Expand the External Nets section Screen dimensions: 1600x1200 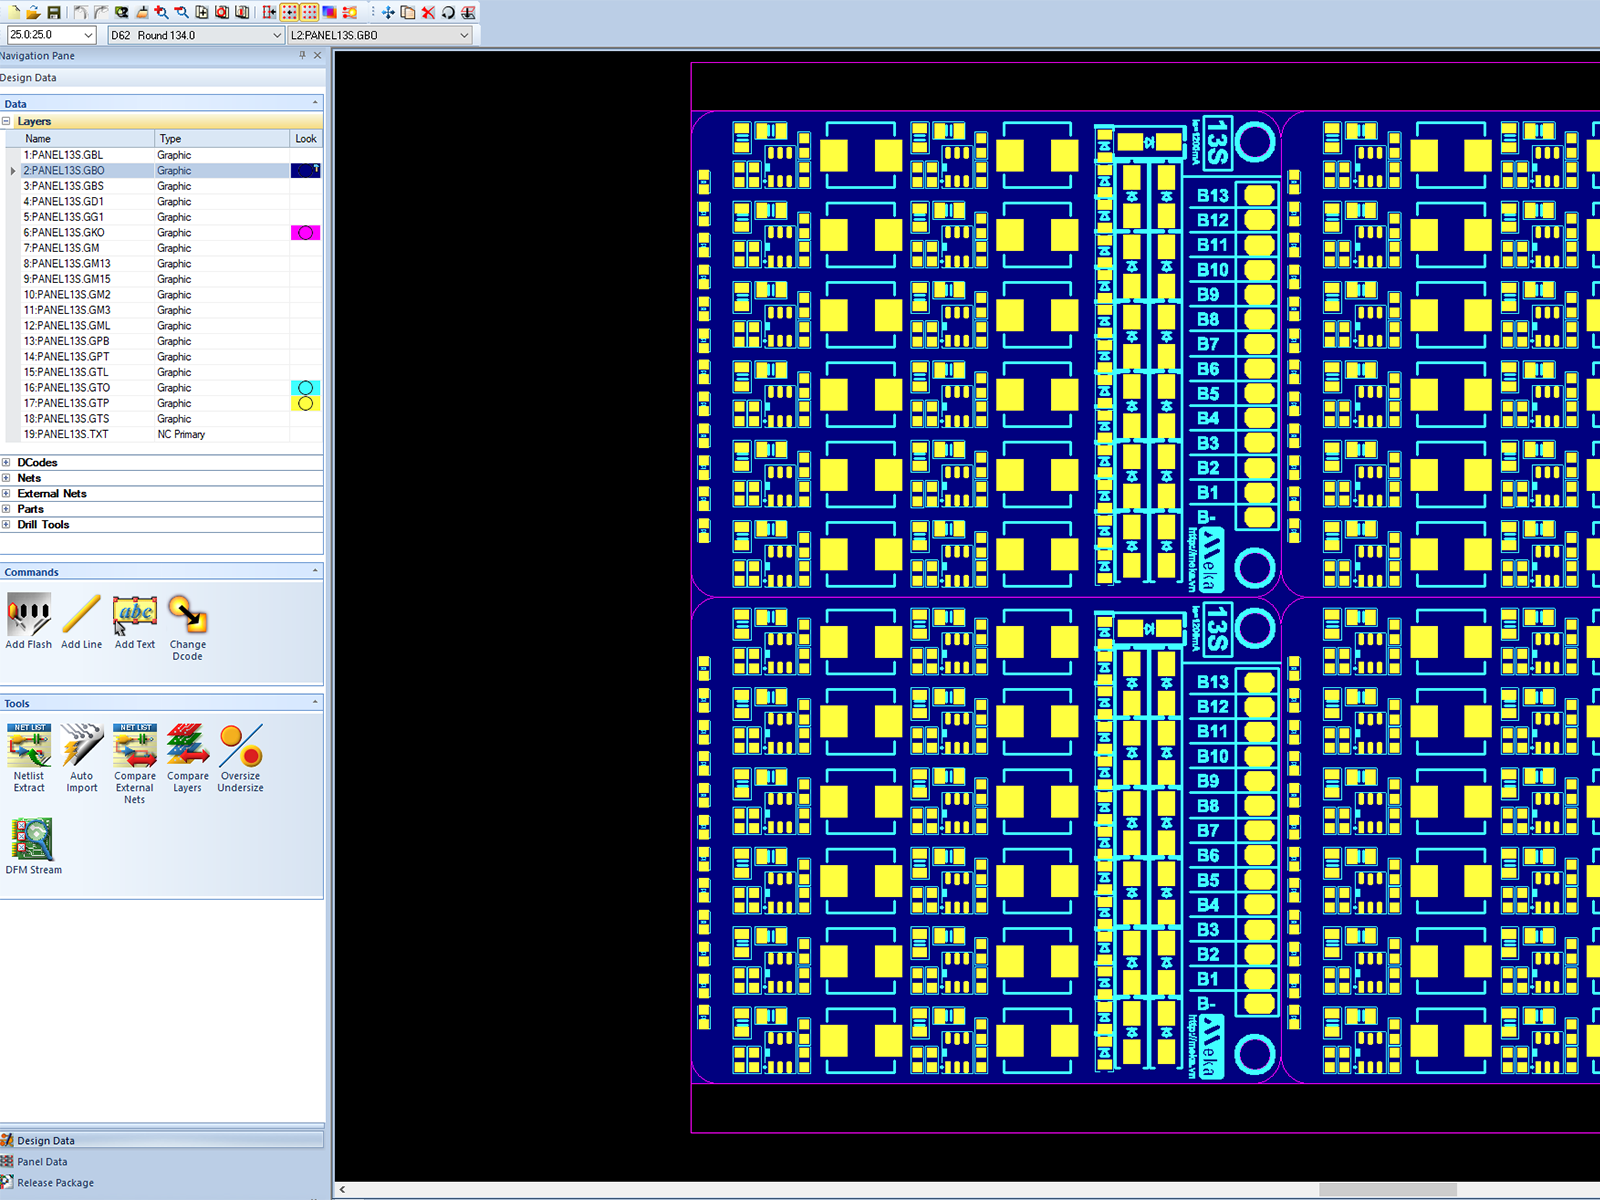[x=6, y=493]
